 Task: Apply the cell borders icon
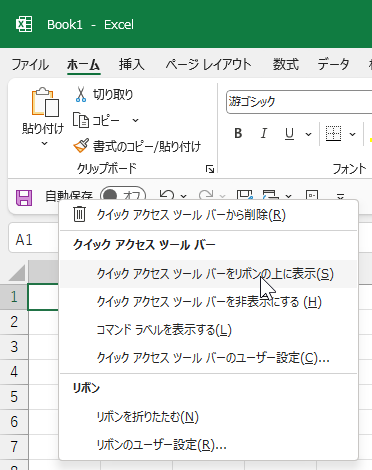click(x=333, y=133)
